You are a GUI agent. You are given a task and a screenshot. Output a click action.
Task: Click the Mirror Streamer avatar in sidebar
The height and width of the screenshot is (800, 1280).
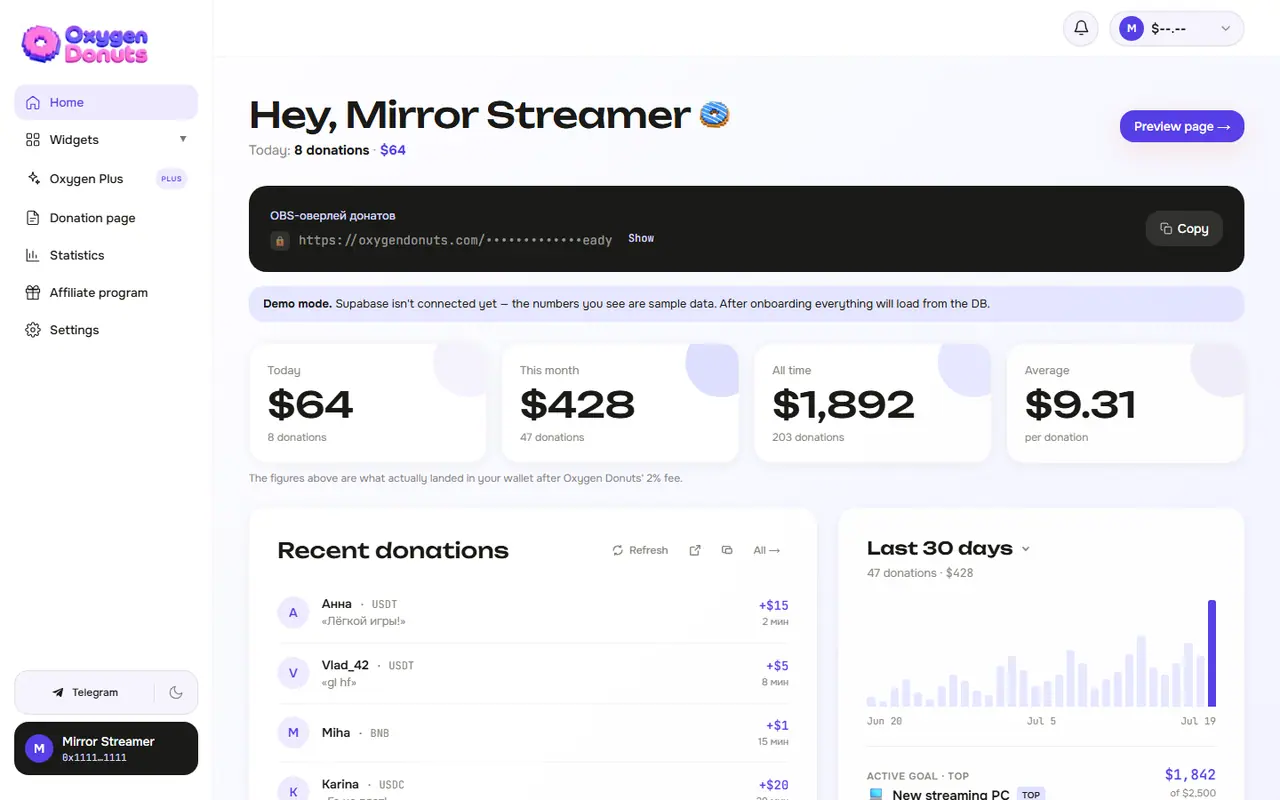39,748
